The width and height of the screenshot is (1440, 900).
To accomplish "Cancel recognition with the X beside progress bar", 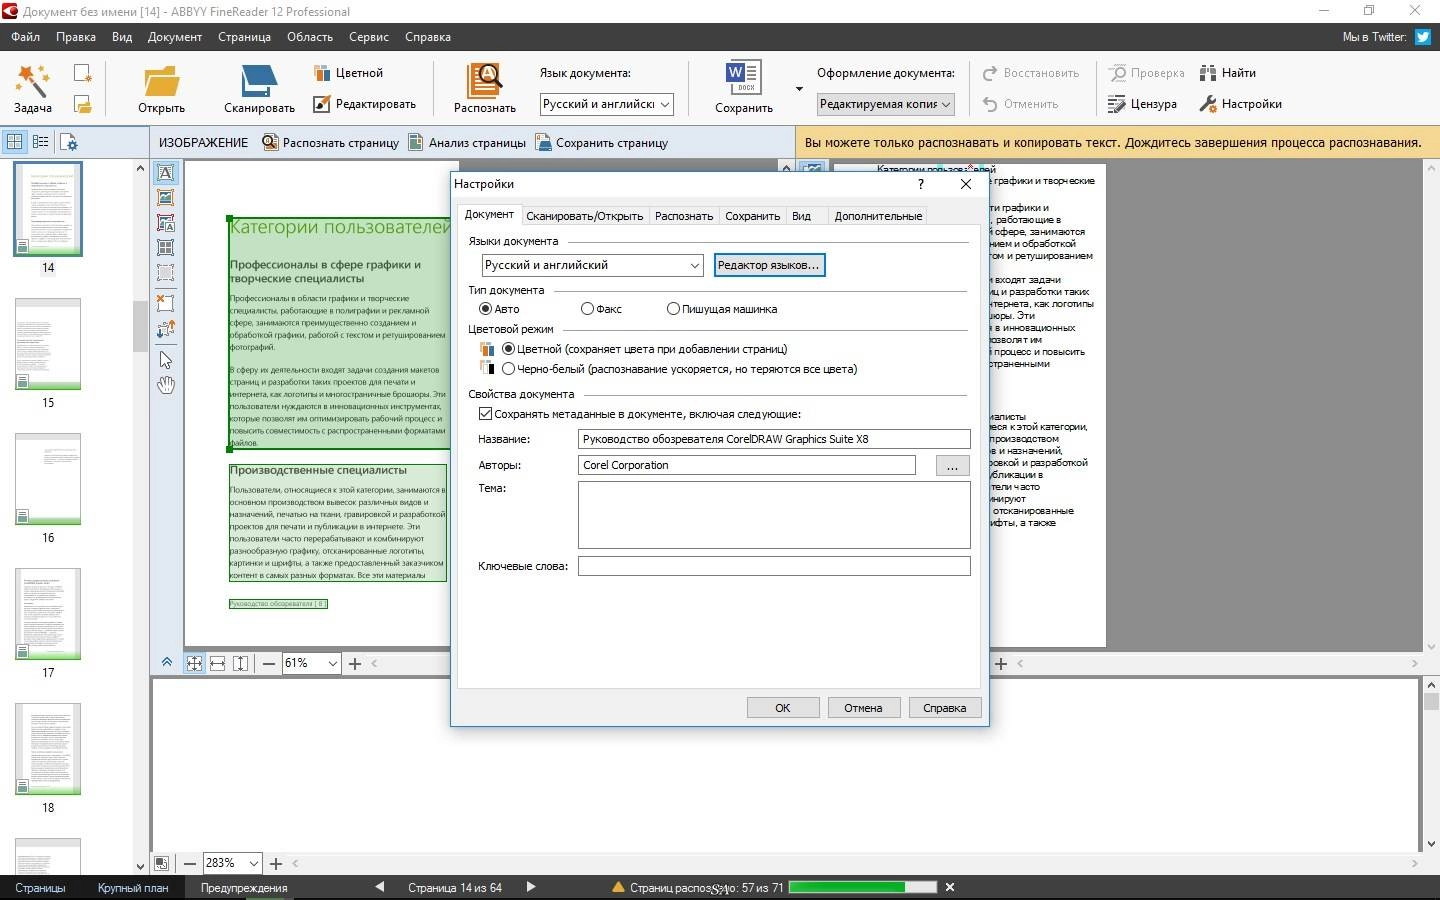I will 950,886.
